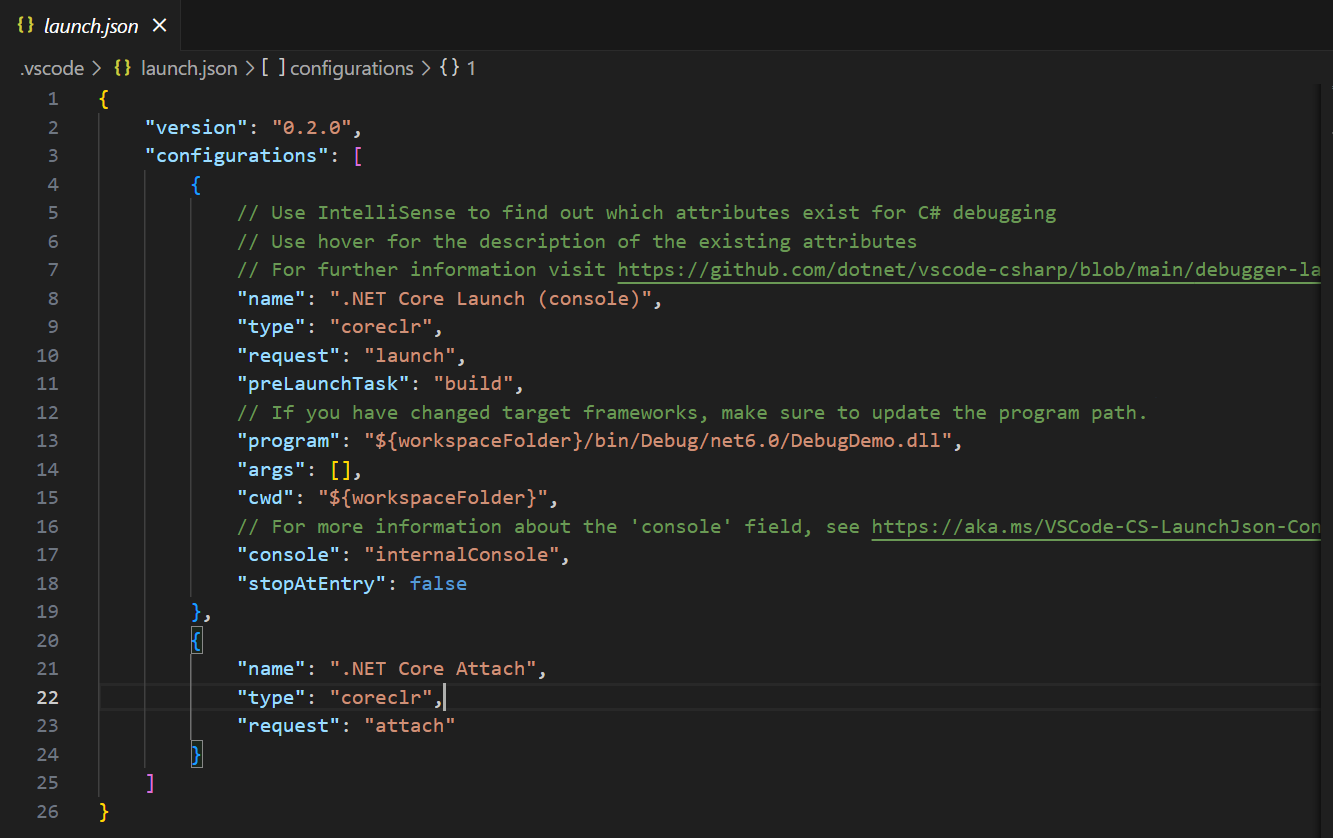Click line number 13 in the gutter

pyautogui.click(x=47, y=441)
